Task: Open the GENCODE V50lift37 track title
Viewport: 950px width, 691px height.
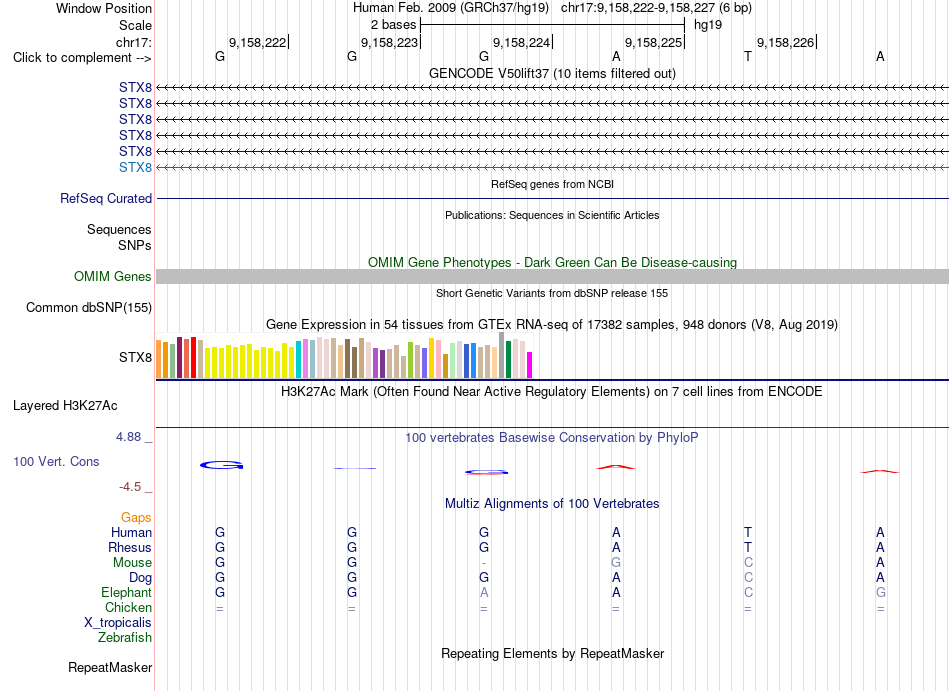Action: tap(552, 73)
